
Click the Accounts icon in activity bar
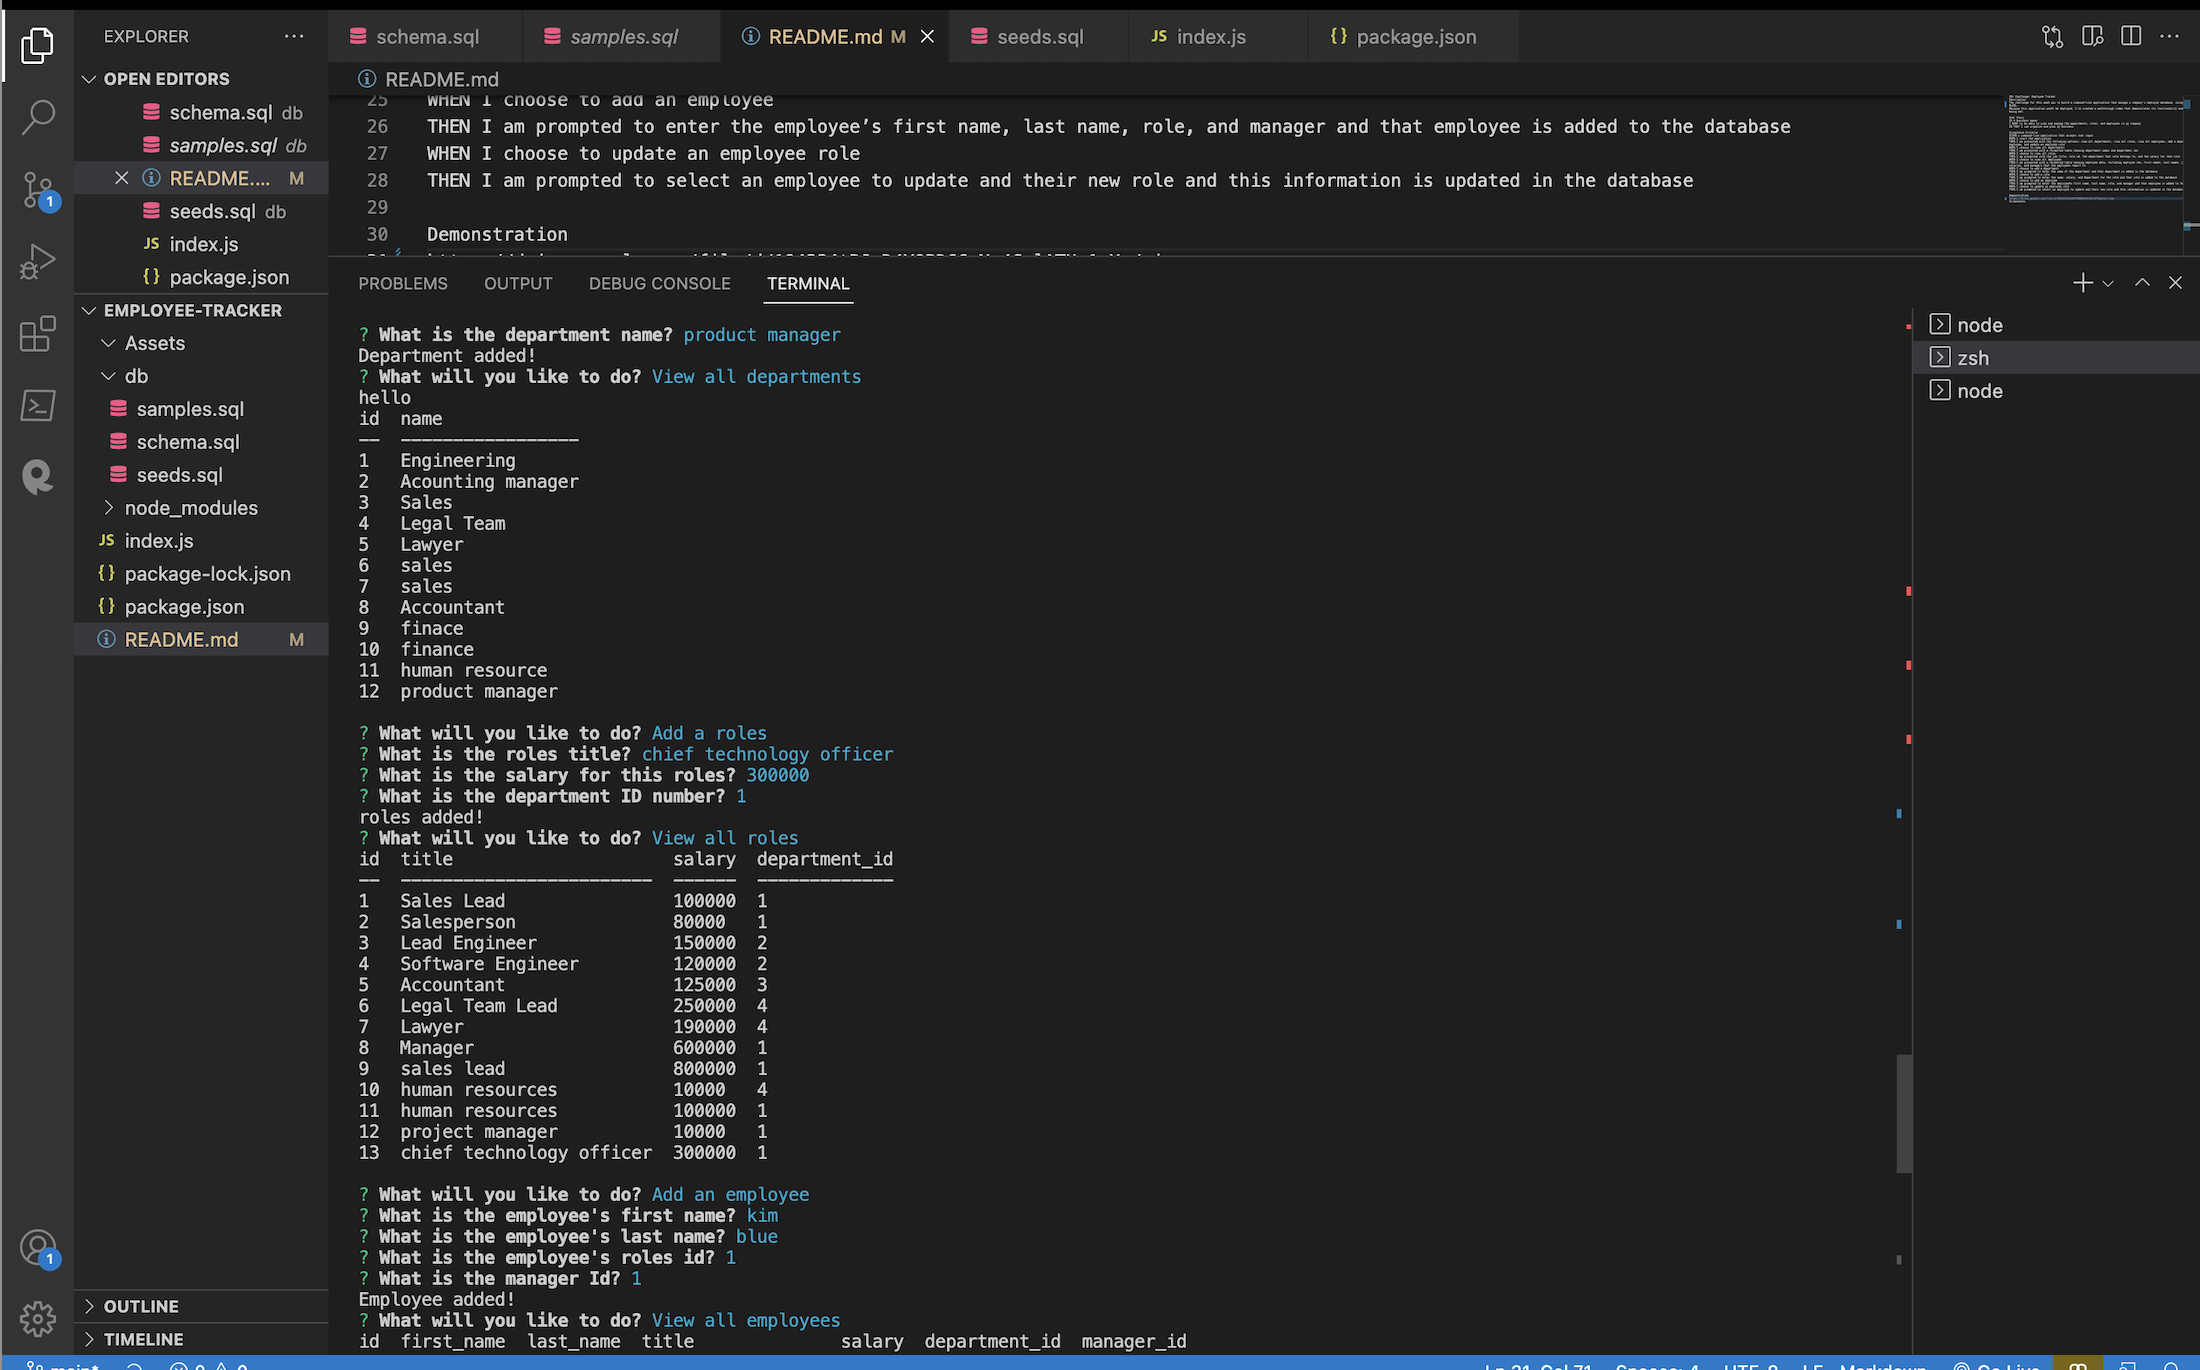(37, 1248)
